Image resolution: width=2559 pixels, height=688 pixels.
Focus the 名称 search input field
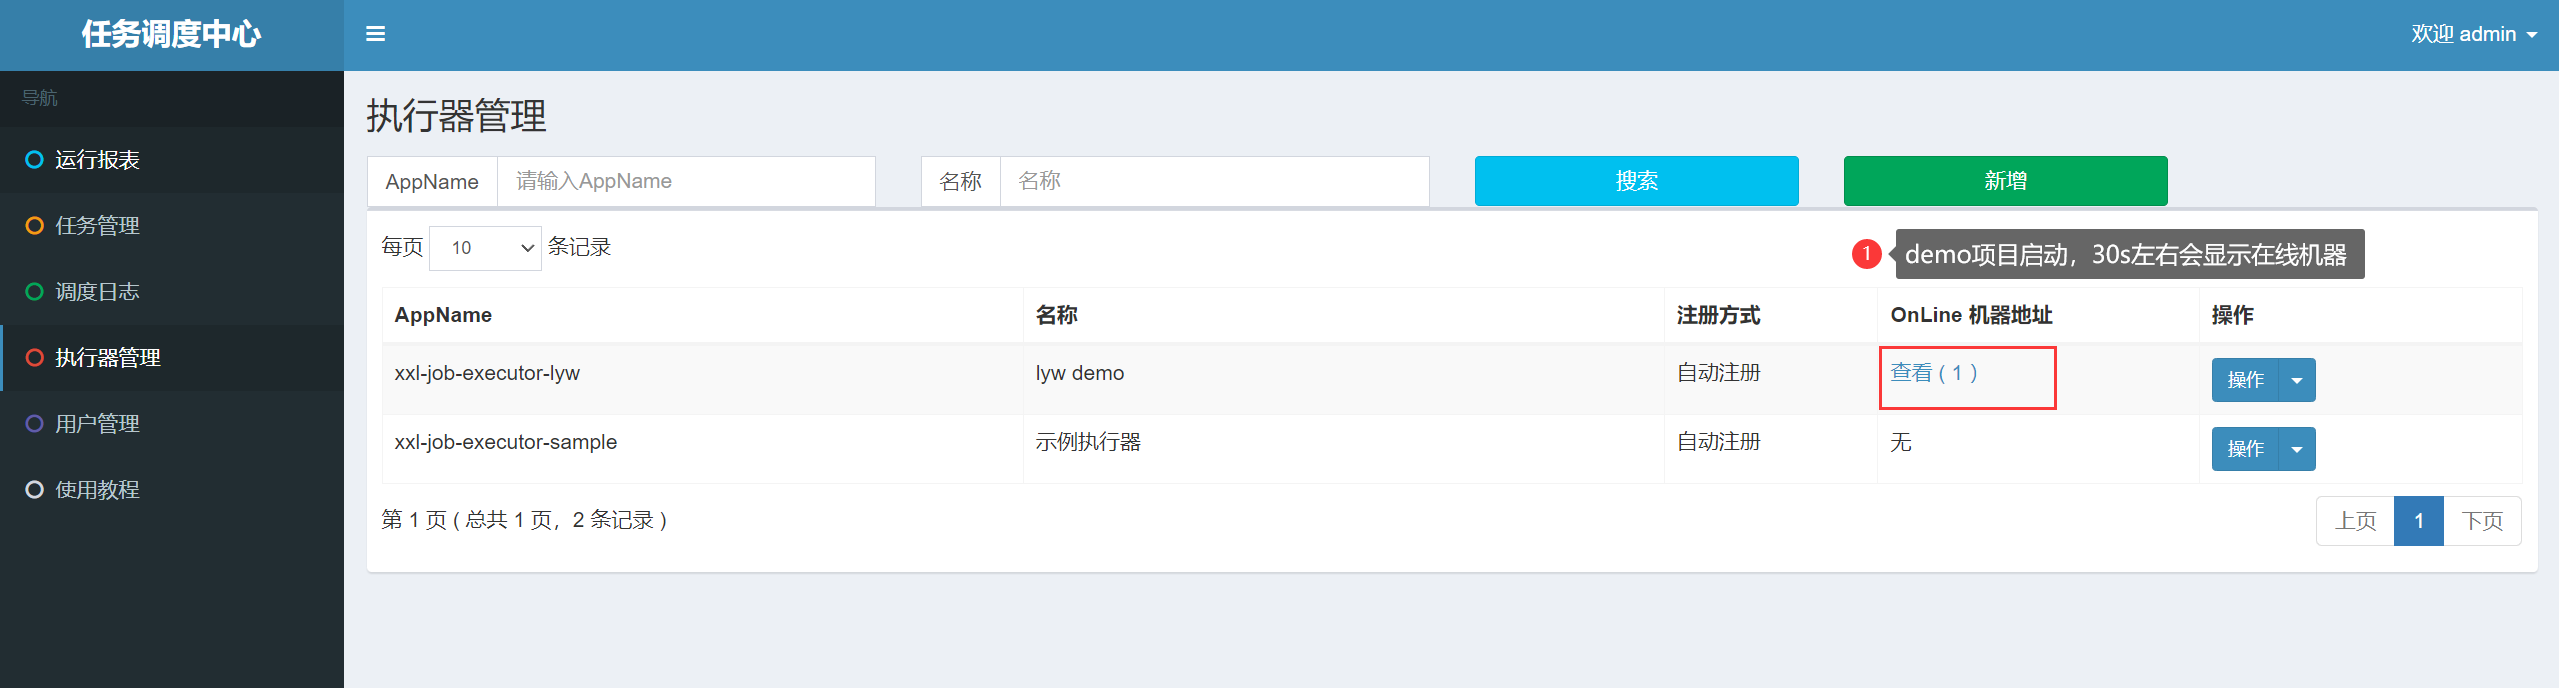[x=1214, y=181]
